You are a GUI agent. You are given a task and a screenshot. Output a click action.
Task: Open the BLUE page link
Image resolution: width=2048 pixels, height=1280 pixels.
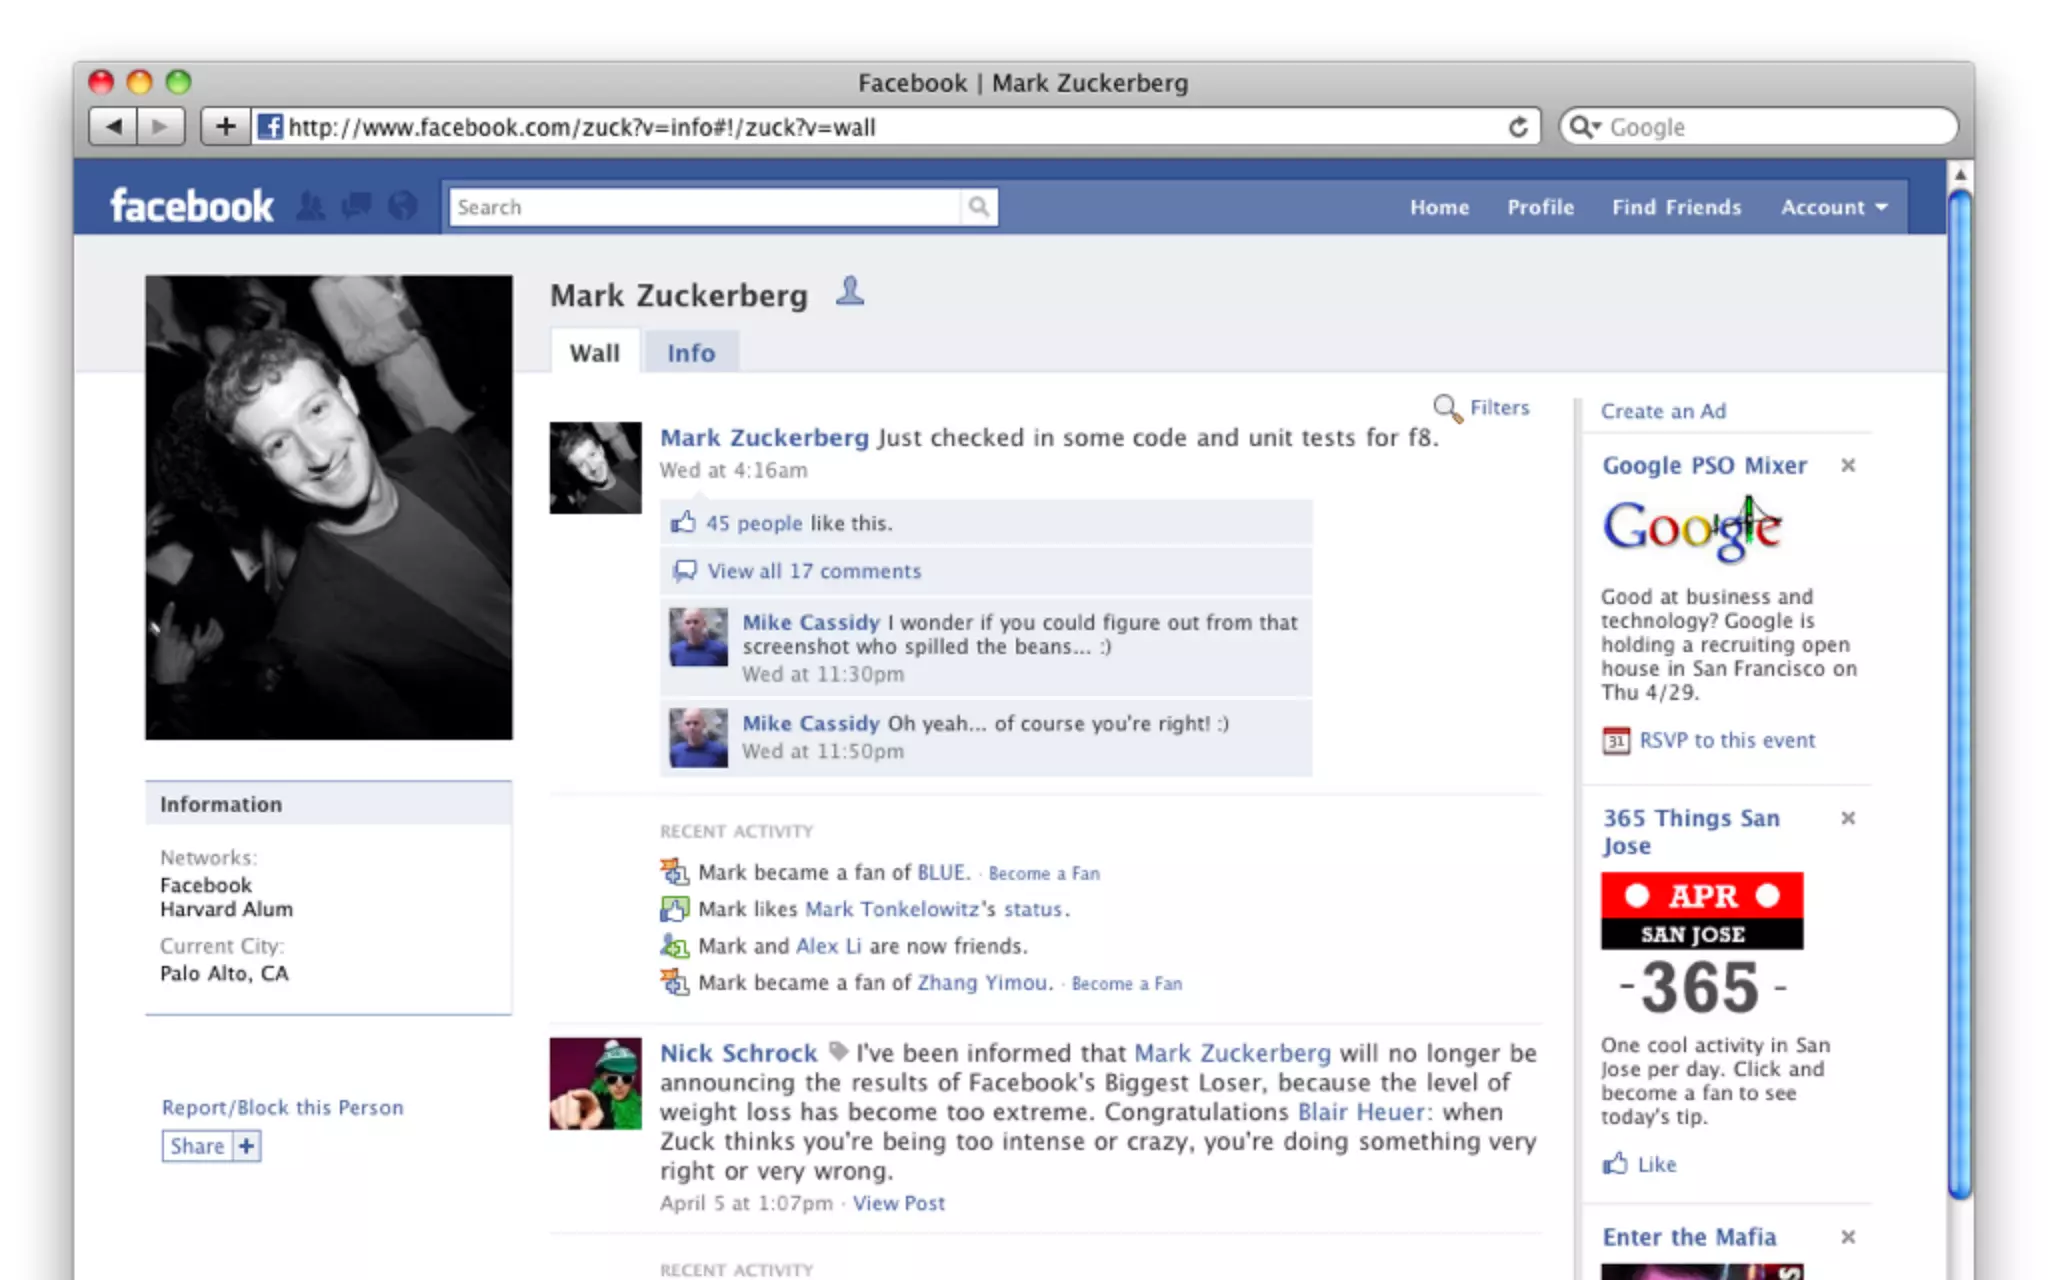[x=942, y=872]
